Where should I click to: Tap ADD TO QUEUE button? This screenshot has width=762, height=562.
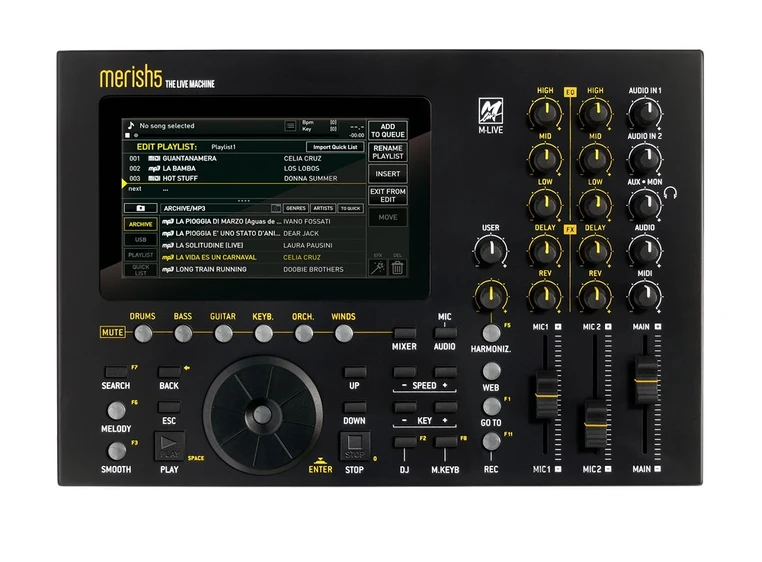click(387, 130)
